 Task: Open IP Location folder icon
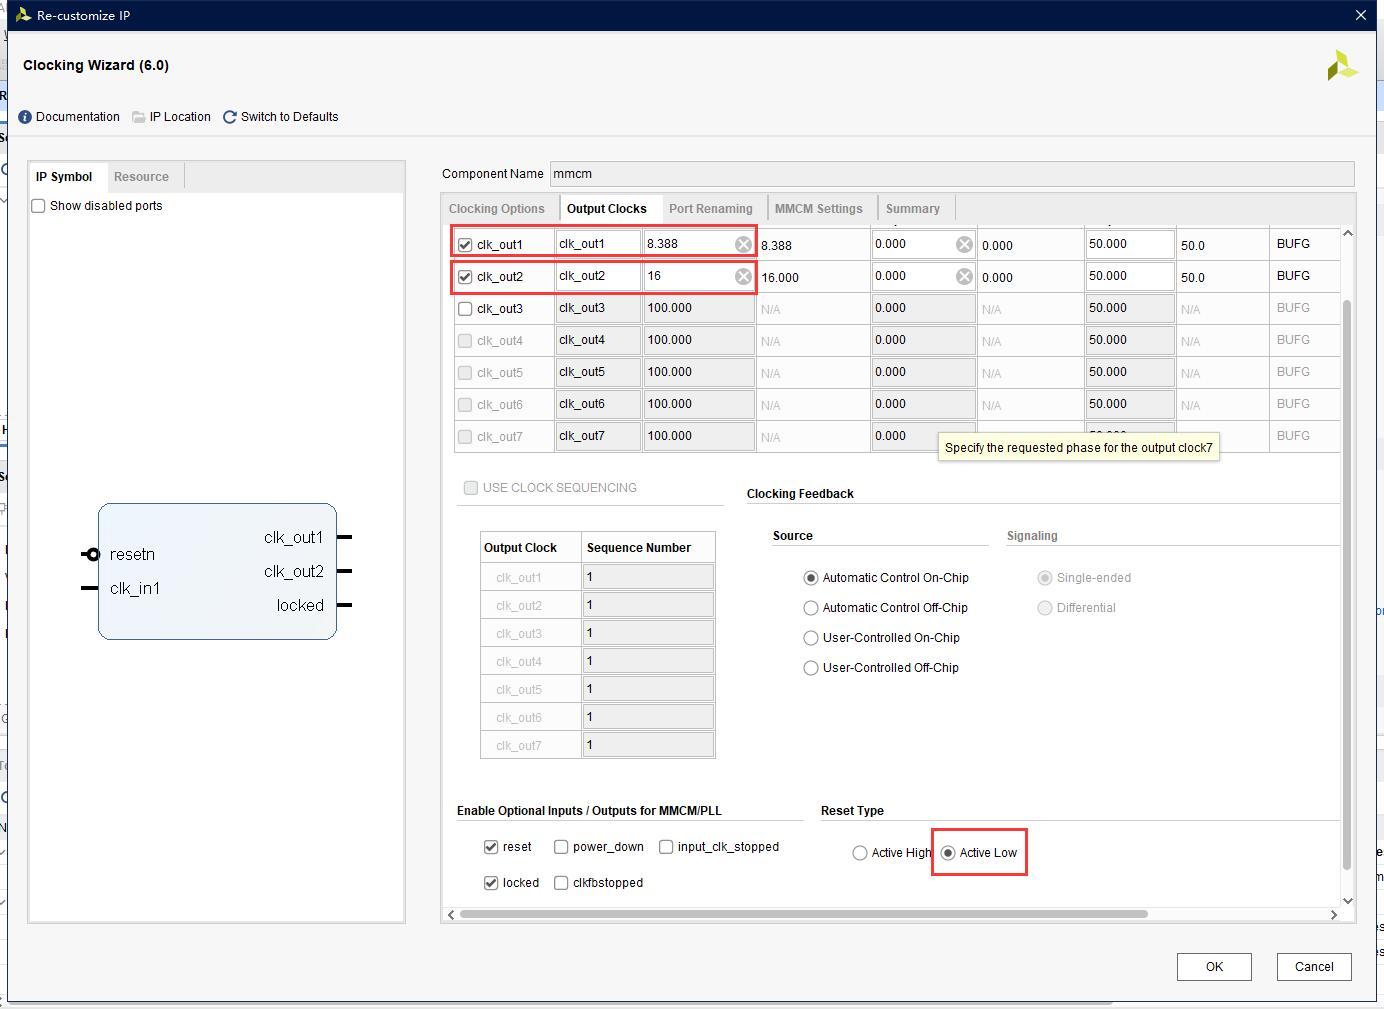point(139,117)
